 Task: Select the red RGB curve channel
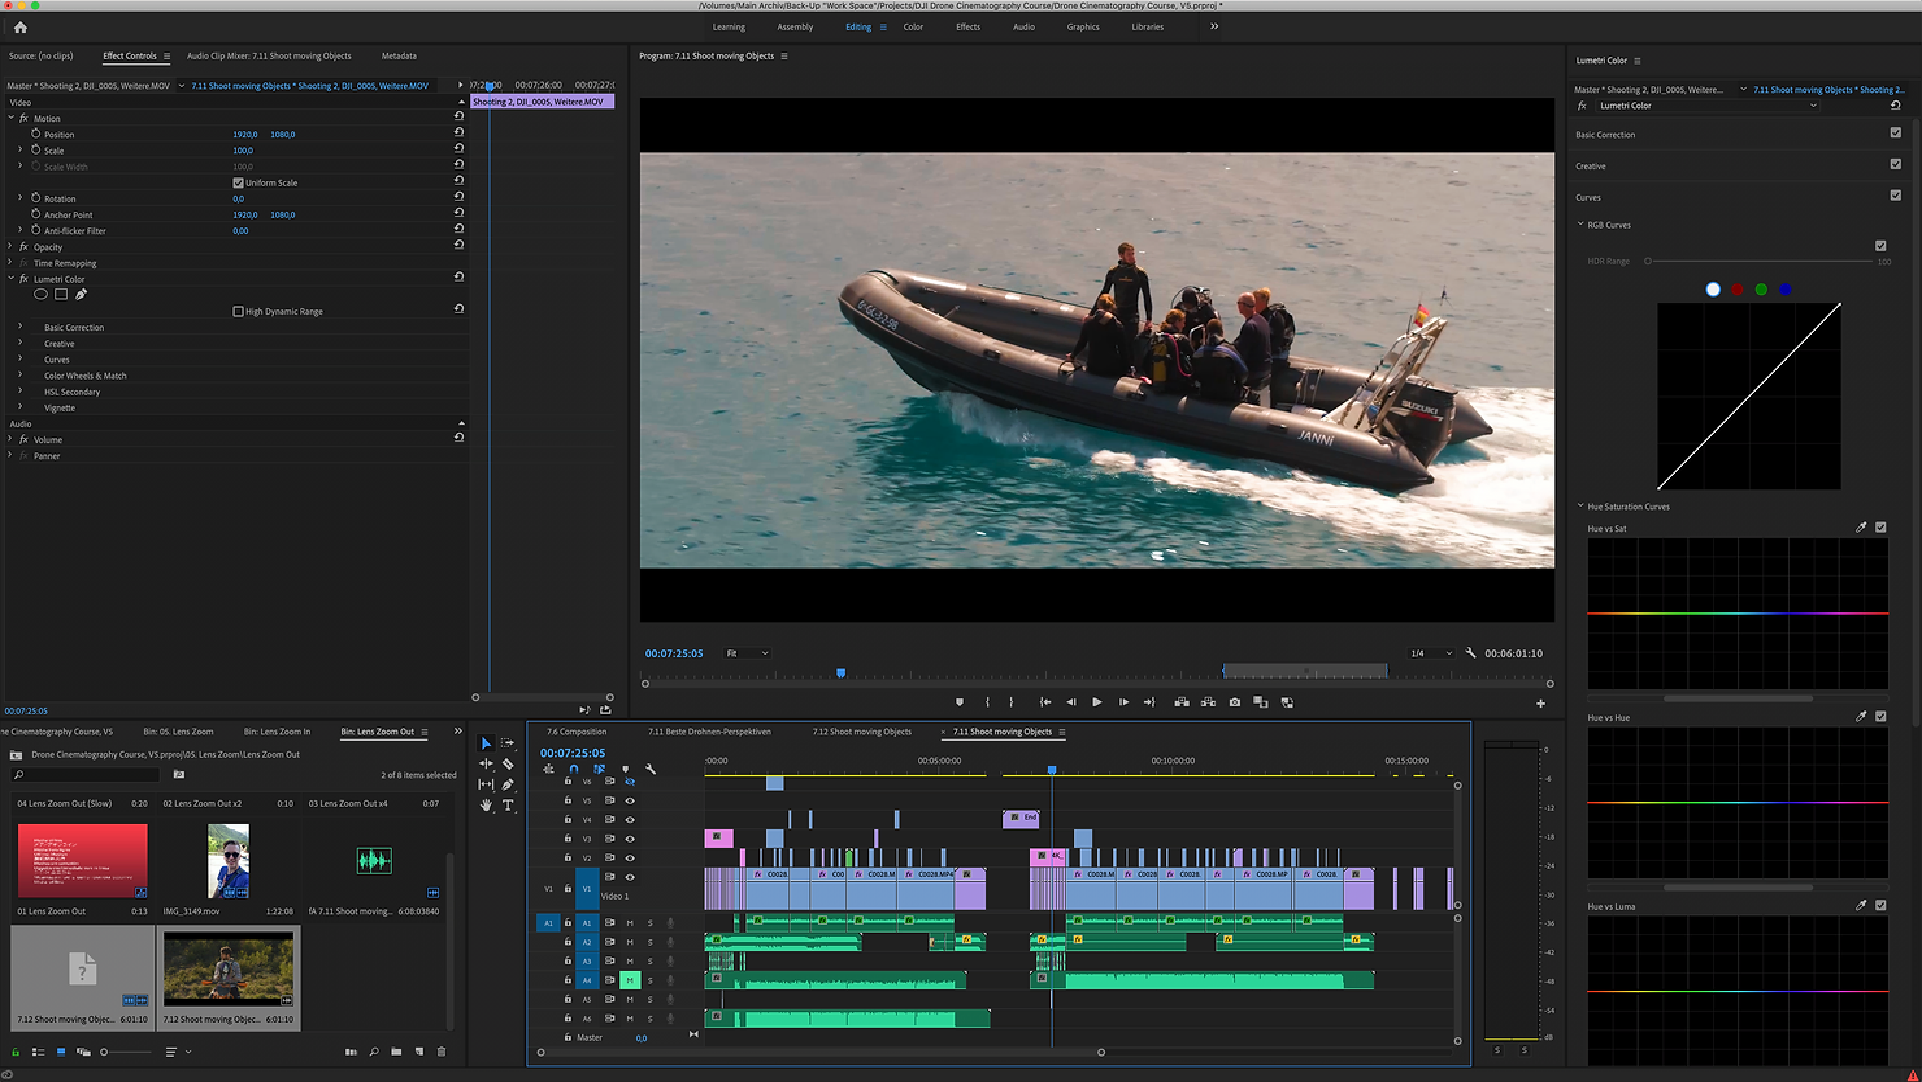coord(1737,289)
